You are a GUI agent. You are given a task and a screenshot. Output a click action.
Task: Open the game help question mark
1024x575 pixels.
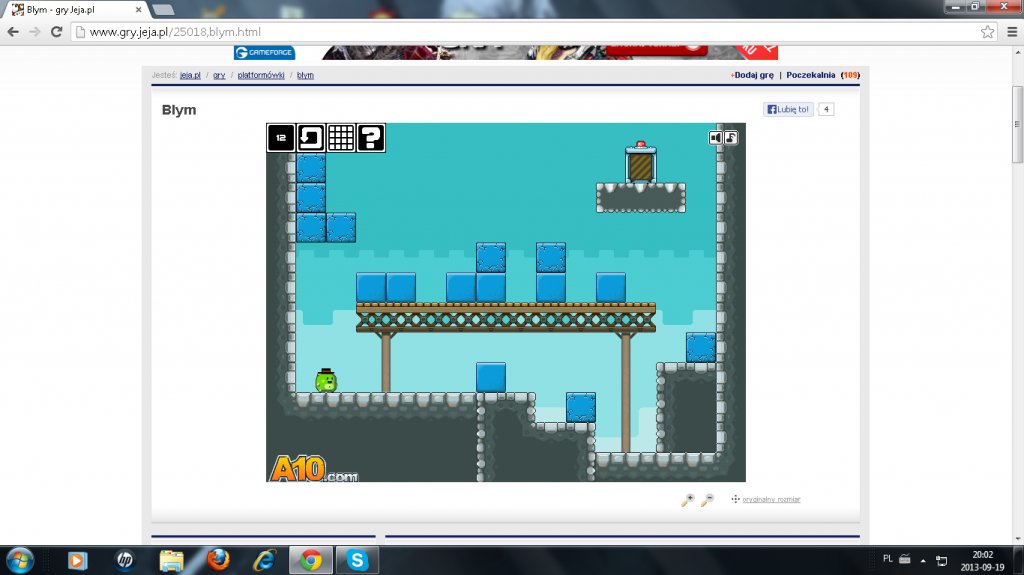click(371, 138)
